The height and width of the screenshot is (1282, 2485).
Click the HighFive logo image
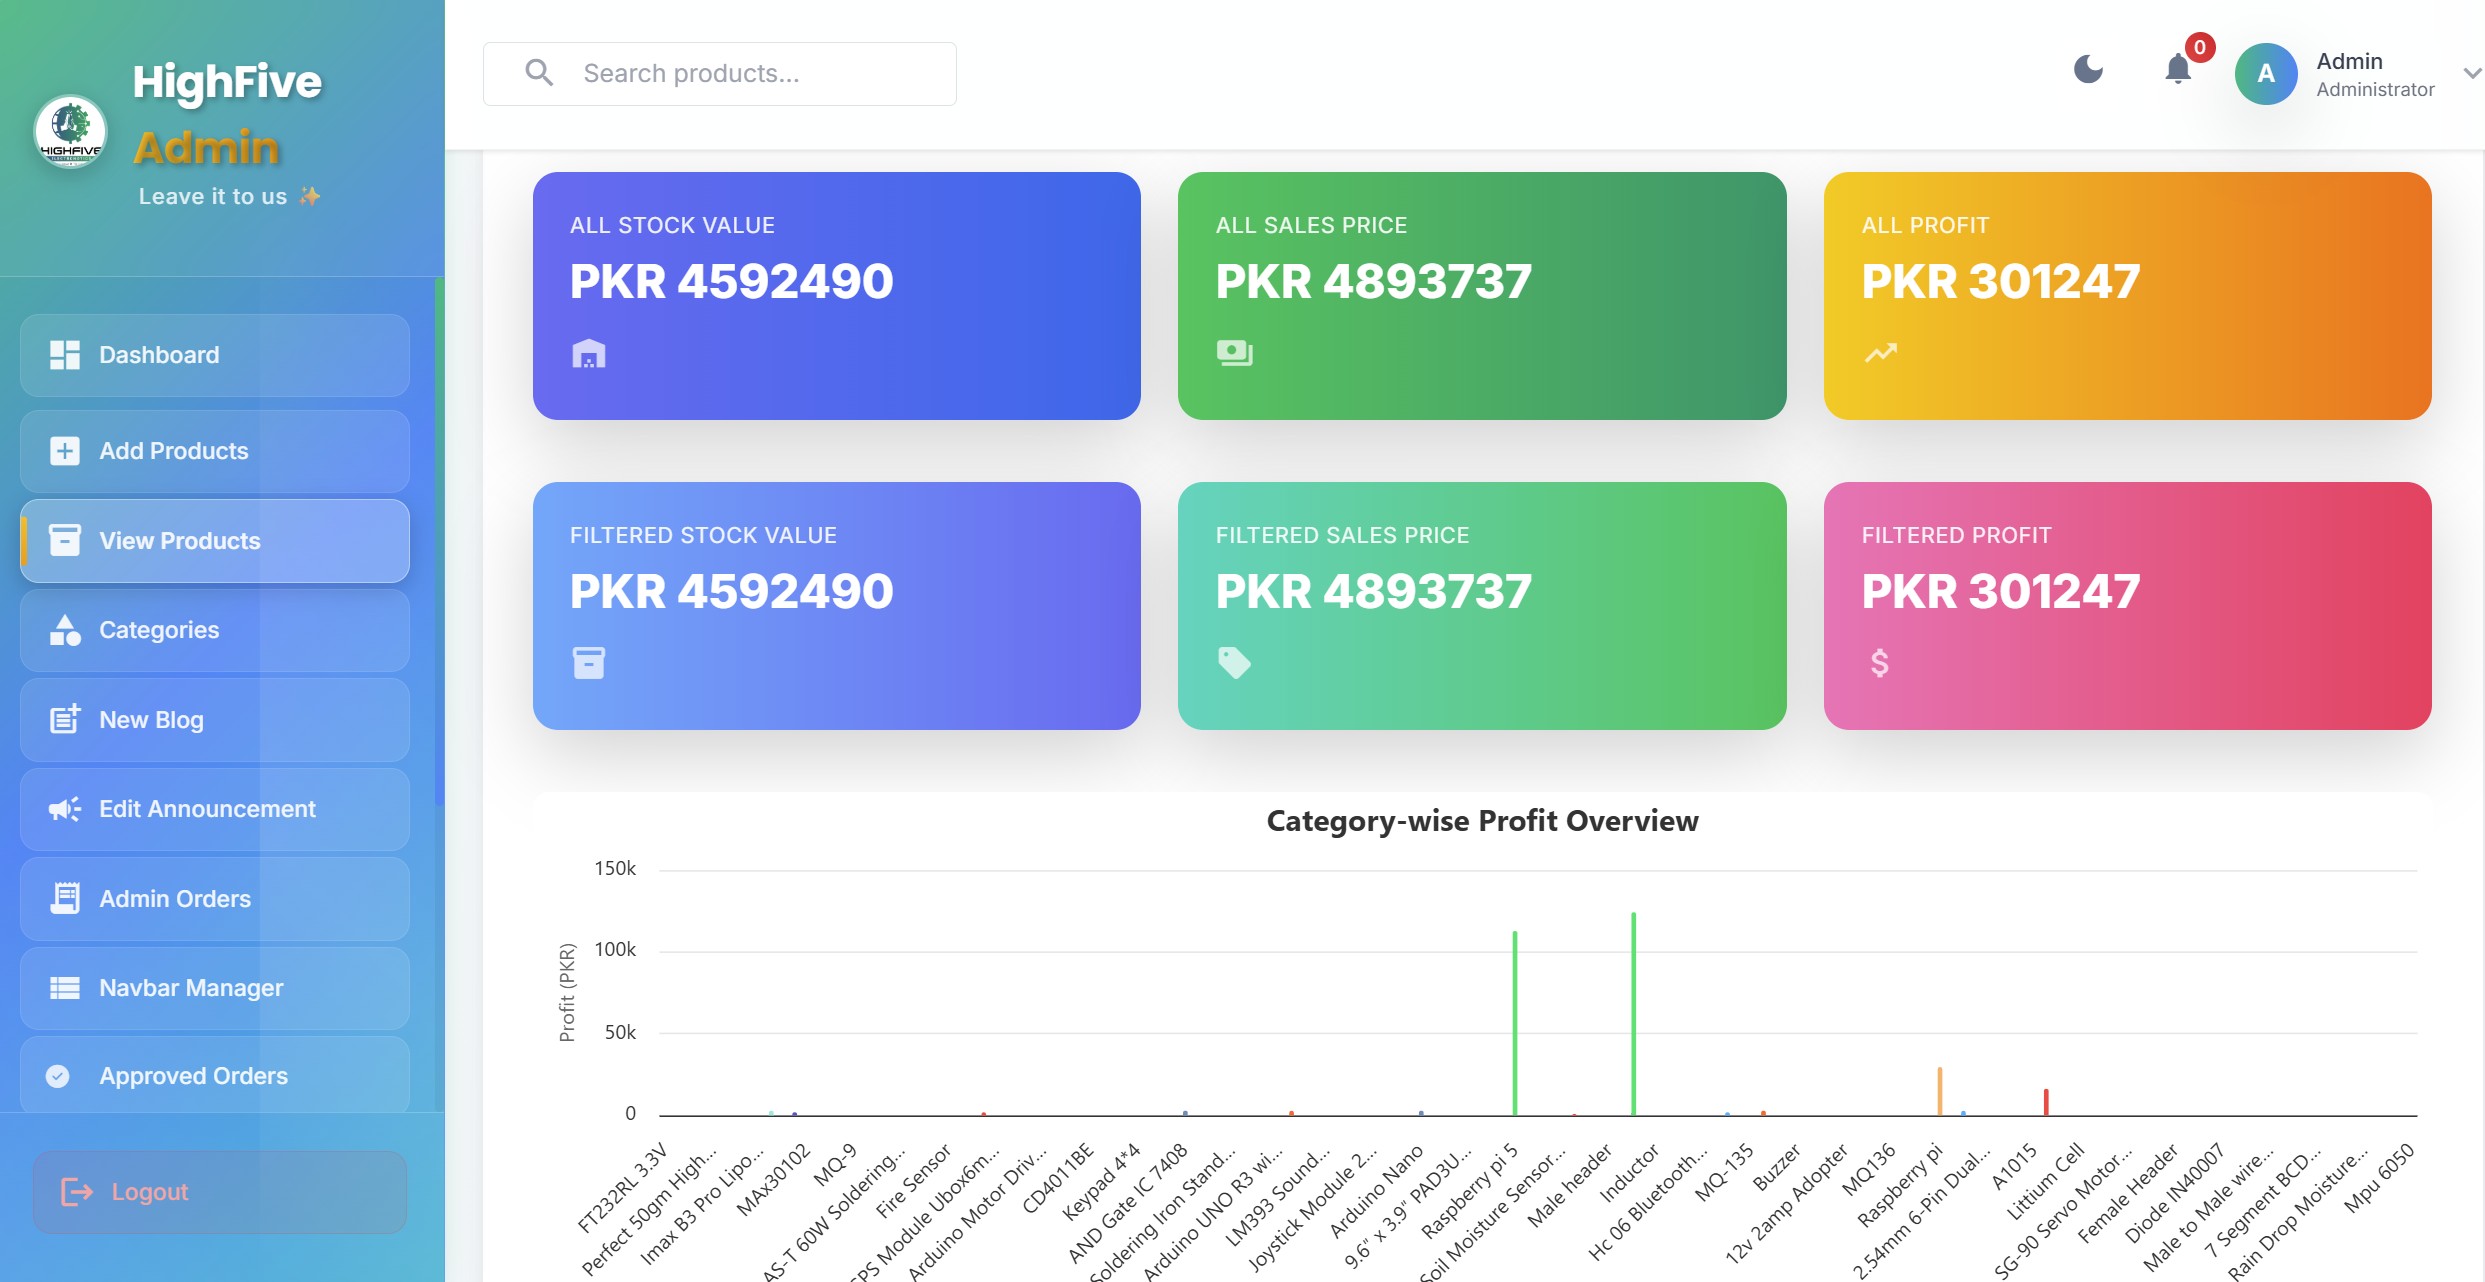point(70,132)
